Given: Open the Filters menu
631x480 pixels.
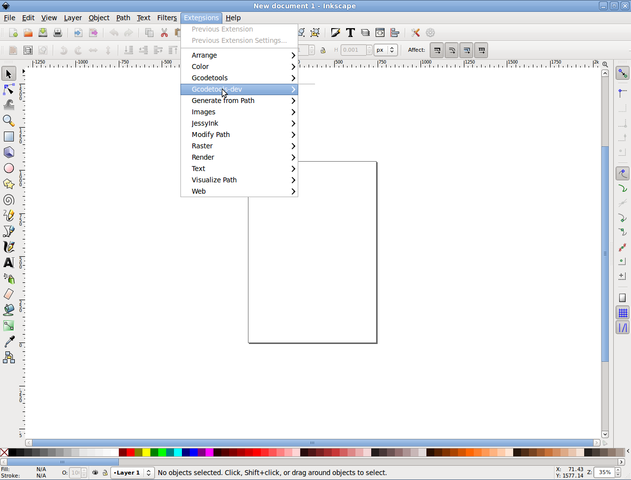Looking at the screenshot, I should pos(167,18).
